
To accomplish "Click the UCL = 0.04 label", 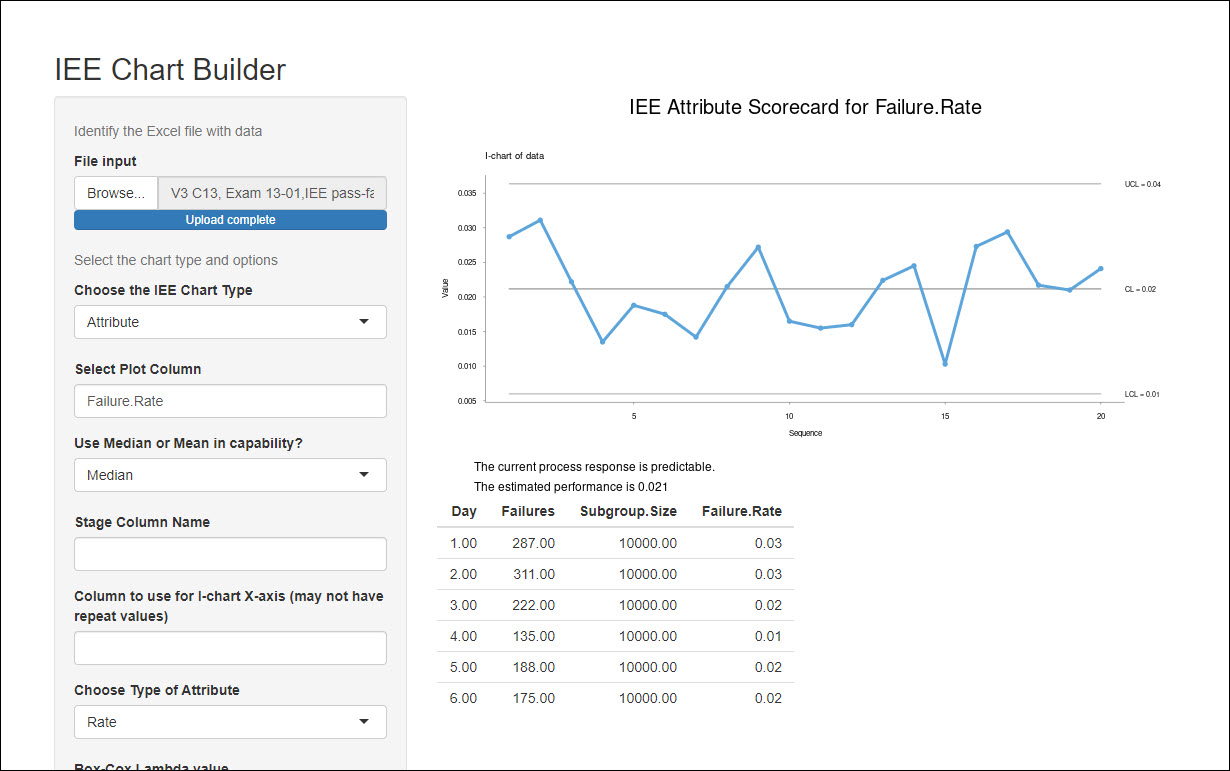I will (1142, 185).
